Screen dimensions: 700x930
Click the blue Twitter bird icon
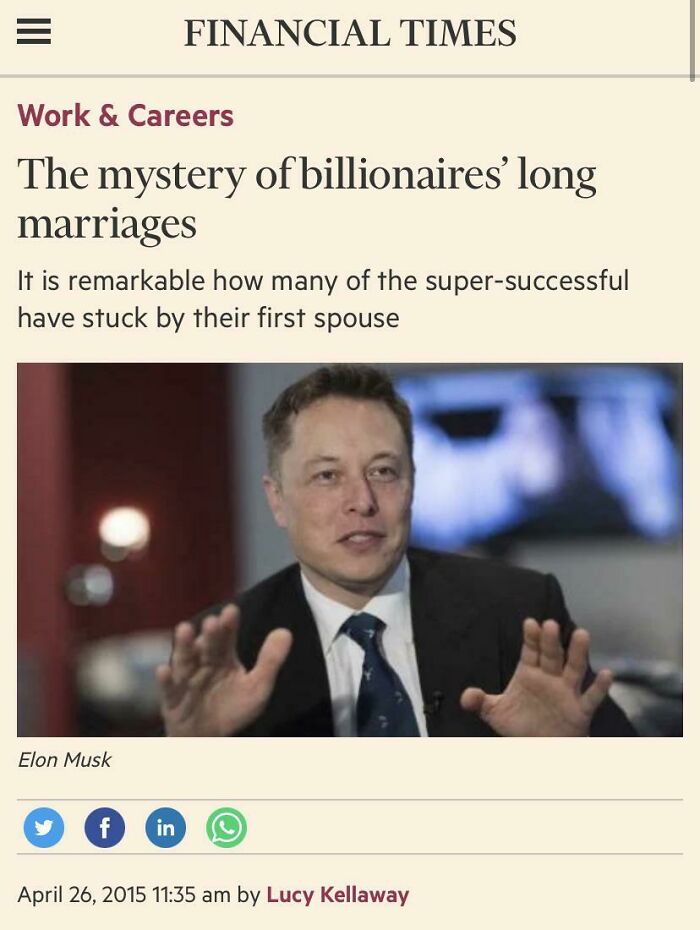pyautogui.click(x=42, y=827)
